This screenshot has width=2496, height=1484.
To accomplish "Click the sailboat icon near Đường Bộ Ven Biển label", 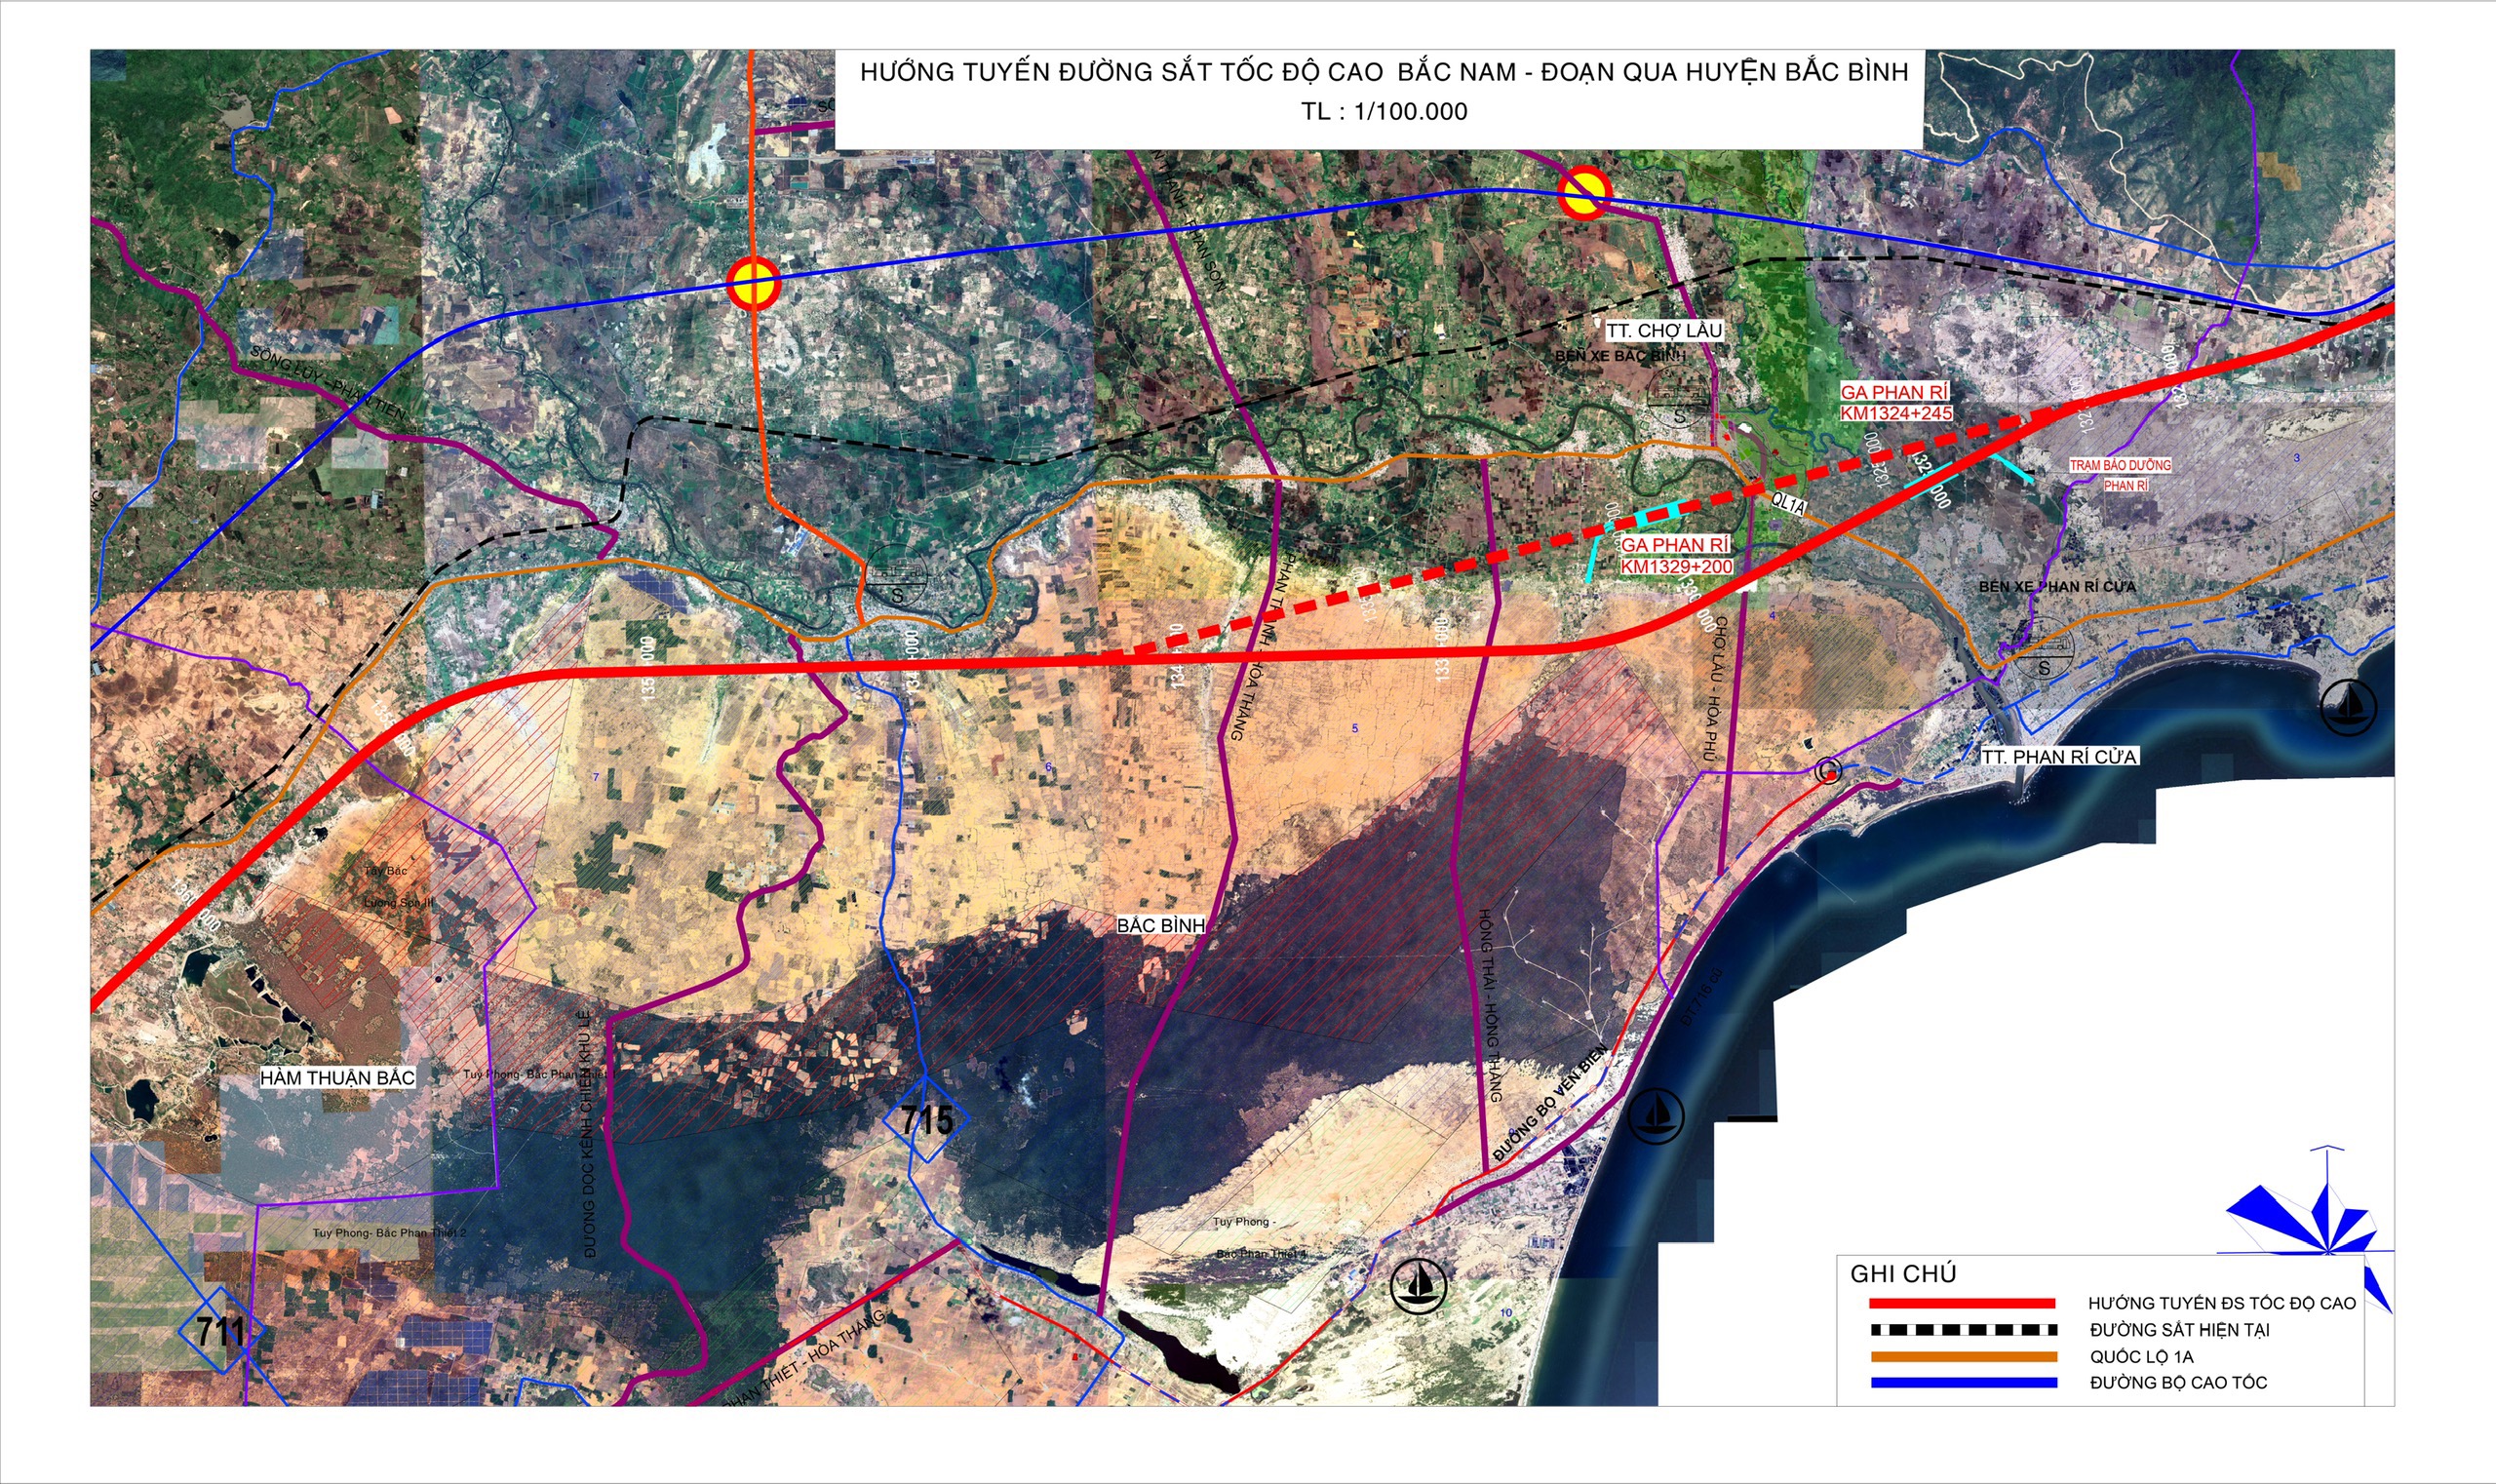I will pyautogui.click(x=1656, y=1114).
